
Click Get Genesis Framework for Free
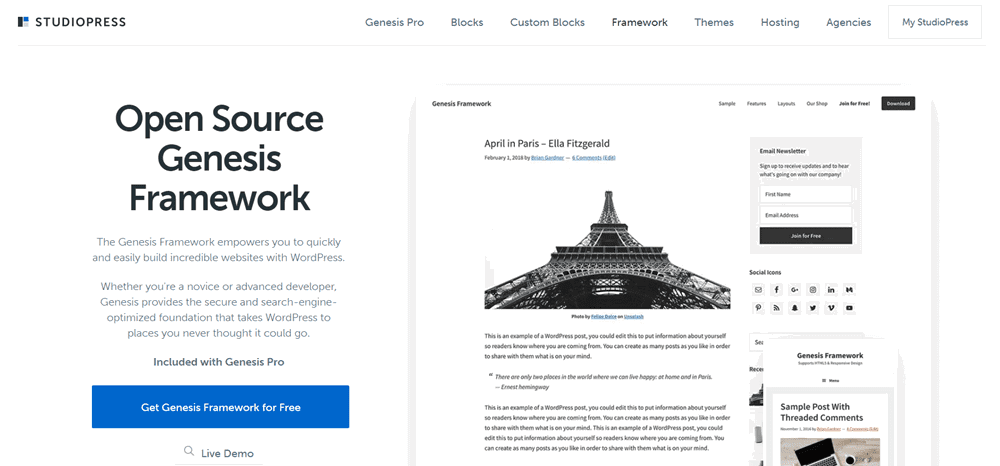click(221, 407)
